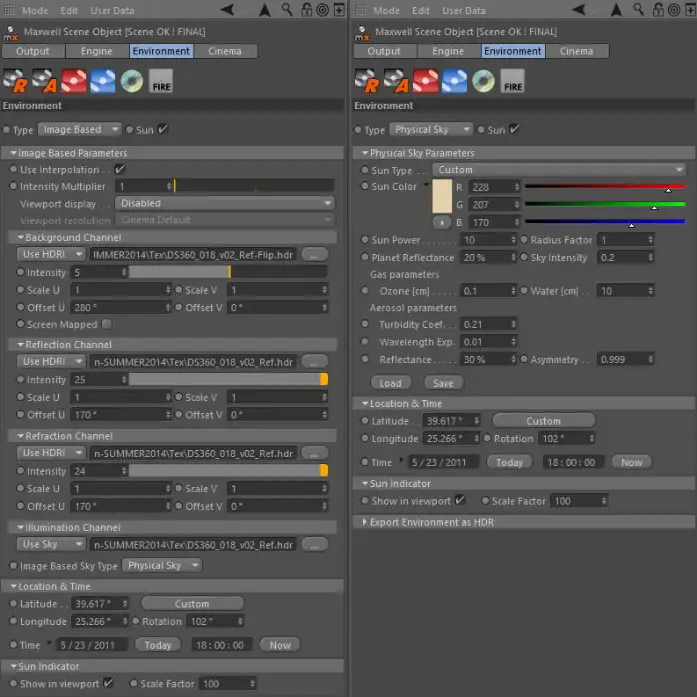
Task: Toggle Show in viewport in right panel
Action: click(460, 501)
